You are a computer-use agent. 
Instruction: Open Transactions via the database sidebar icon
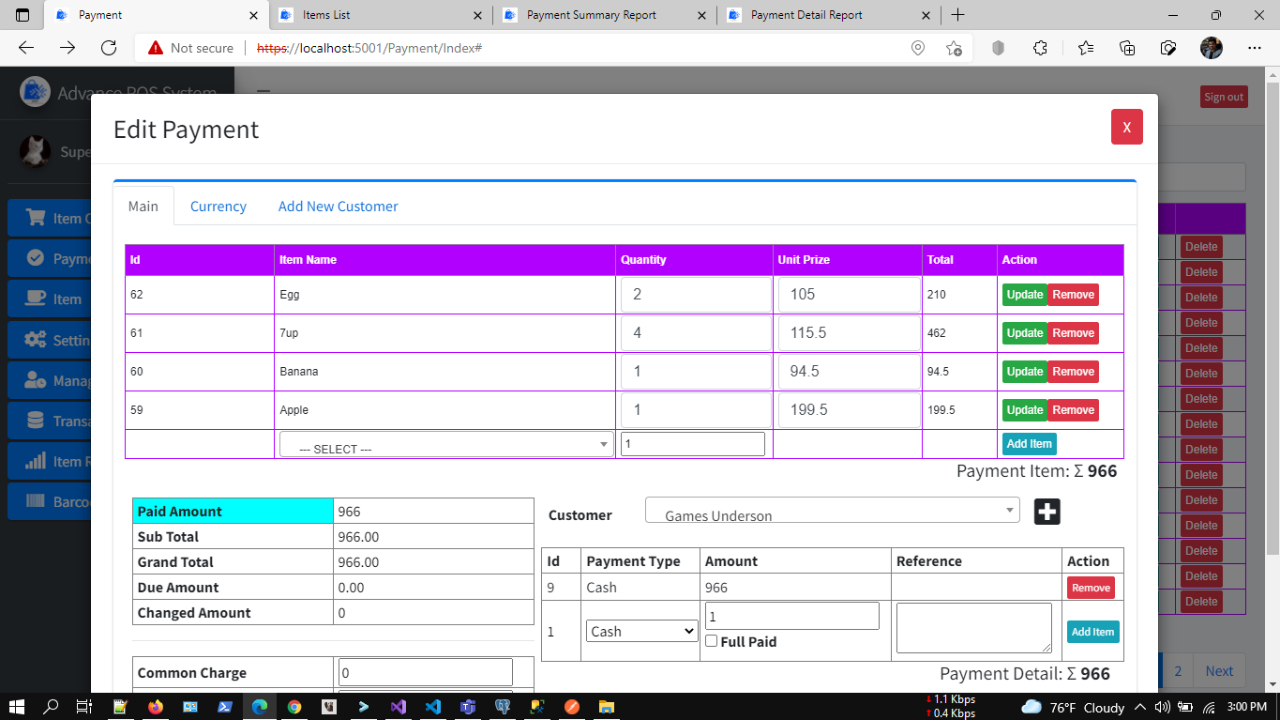35,420
